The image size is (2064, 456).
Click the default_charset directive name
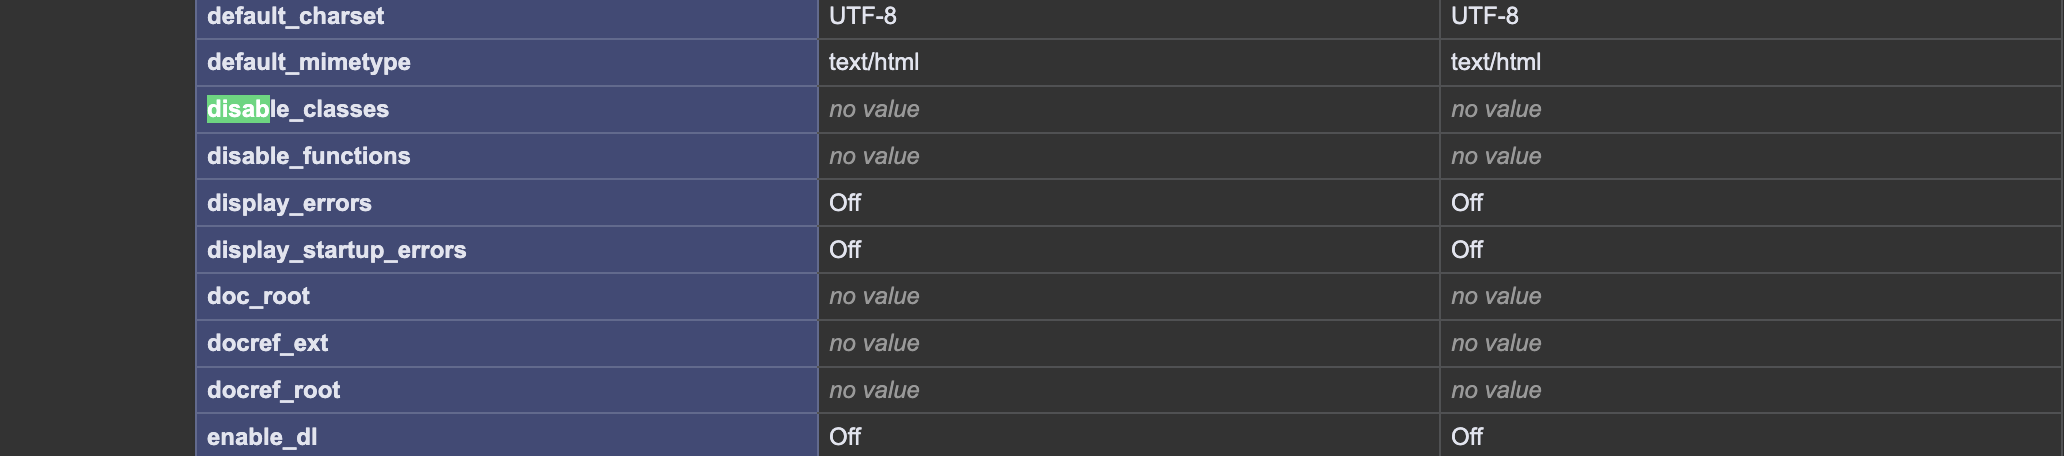(x=295, y=16)
